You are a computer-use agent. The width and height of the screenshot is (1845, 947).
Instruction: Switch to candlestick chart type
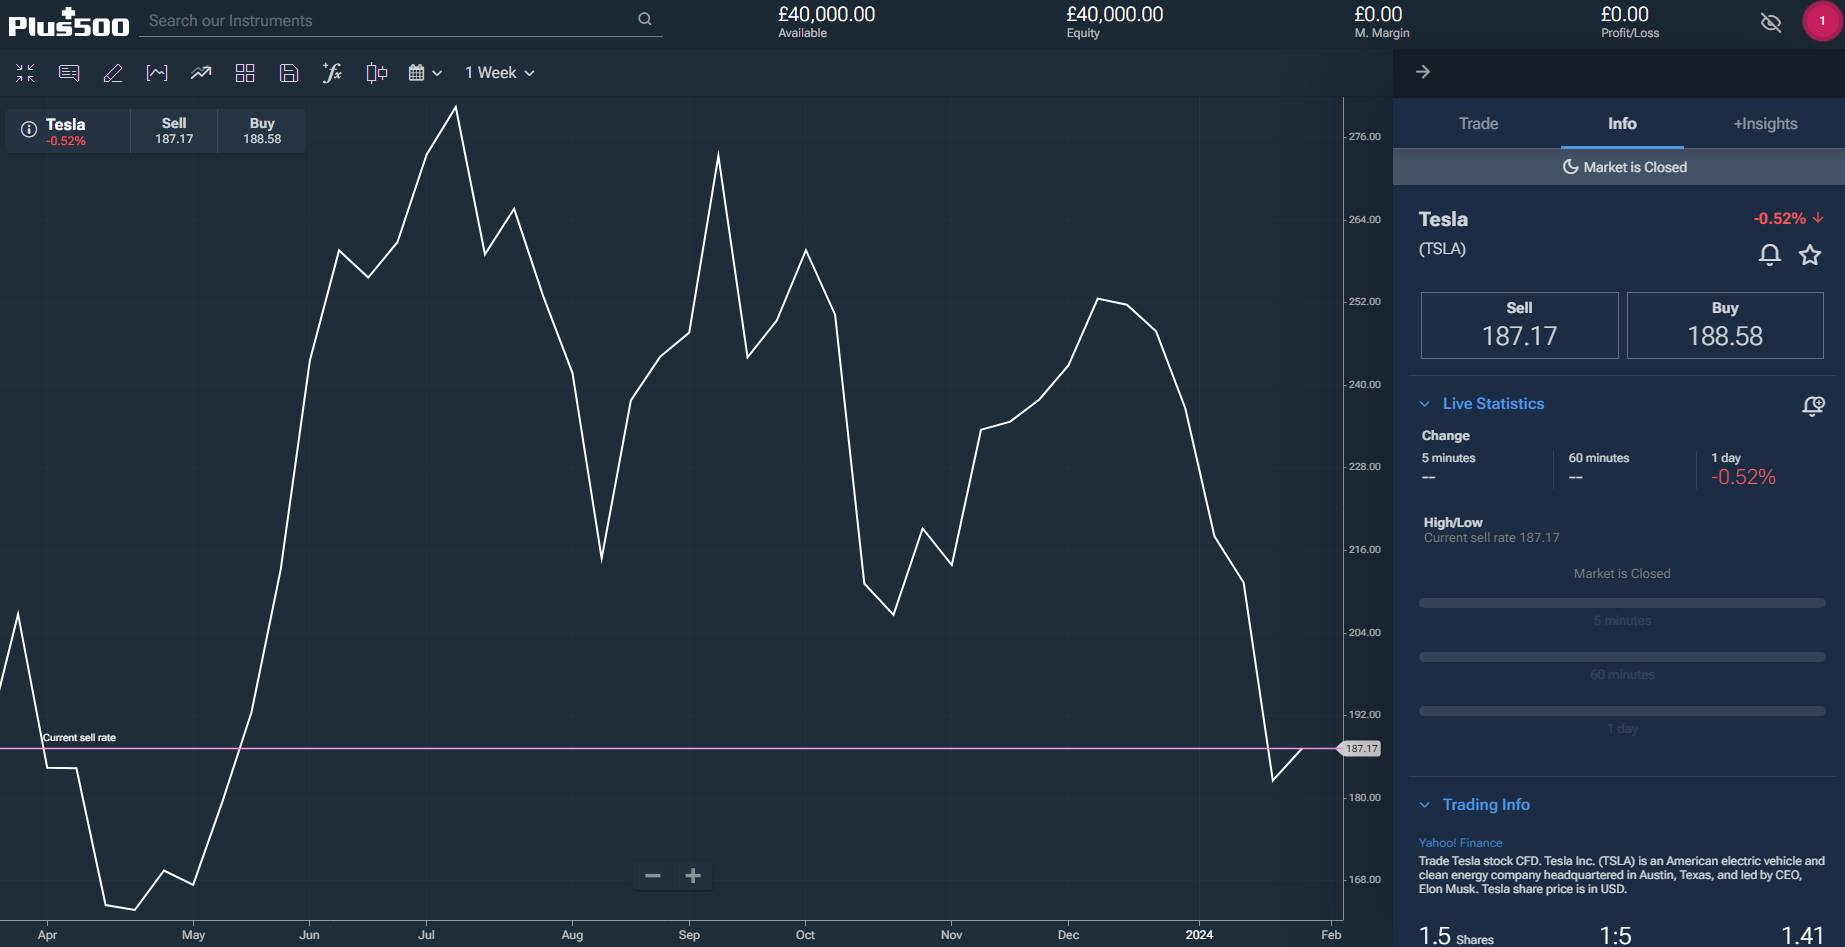tap(376, 72)
